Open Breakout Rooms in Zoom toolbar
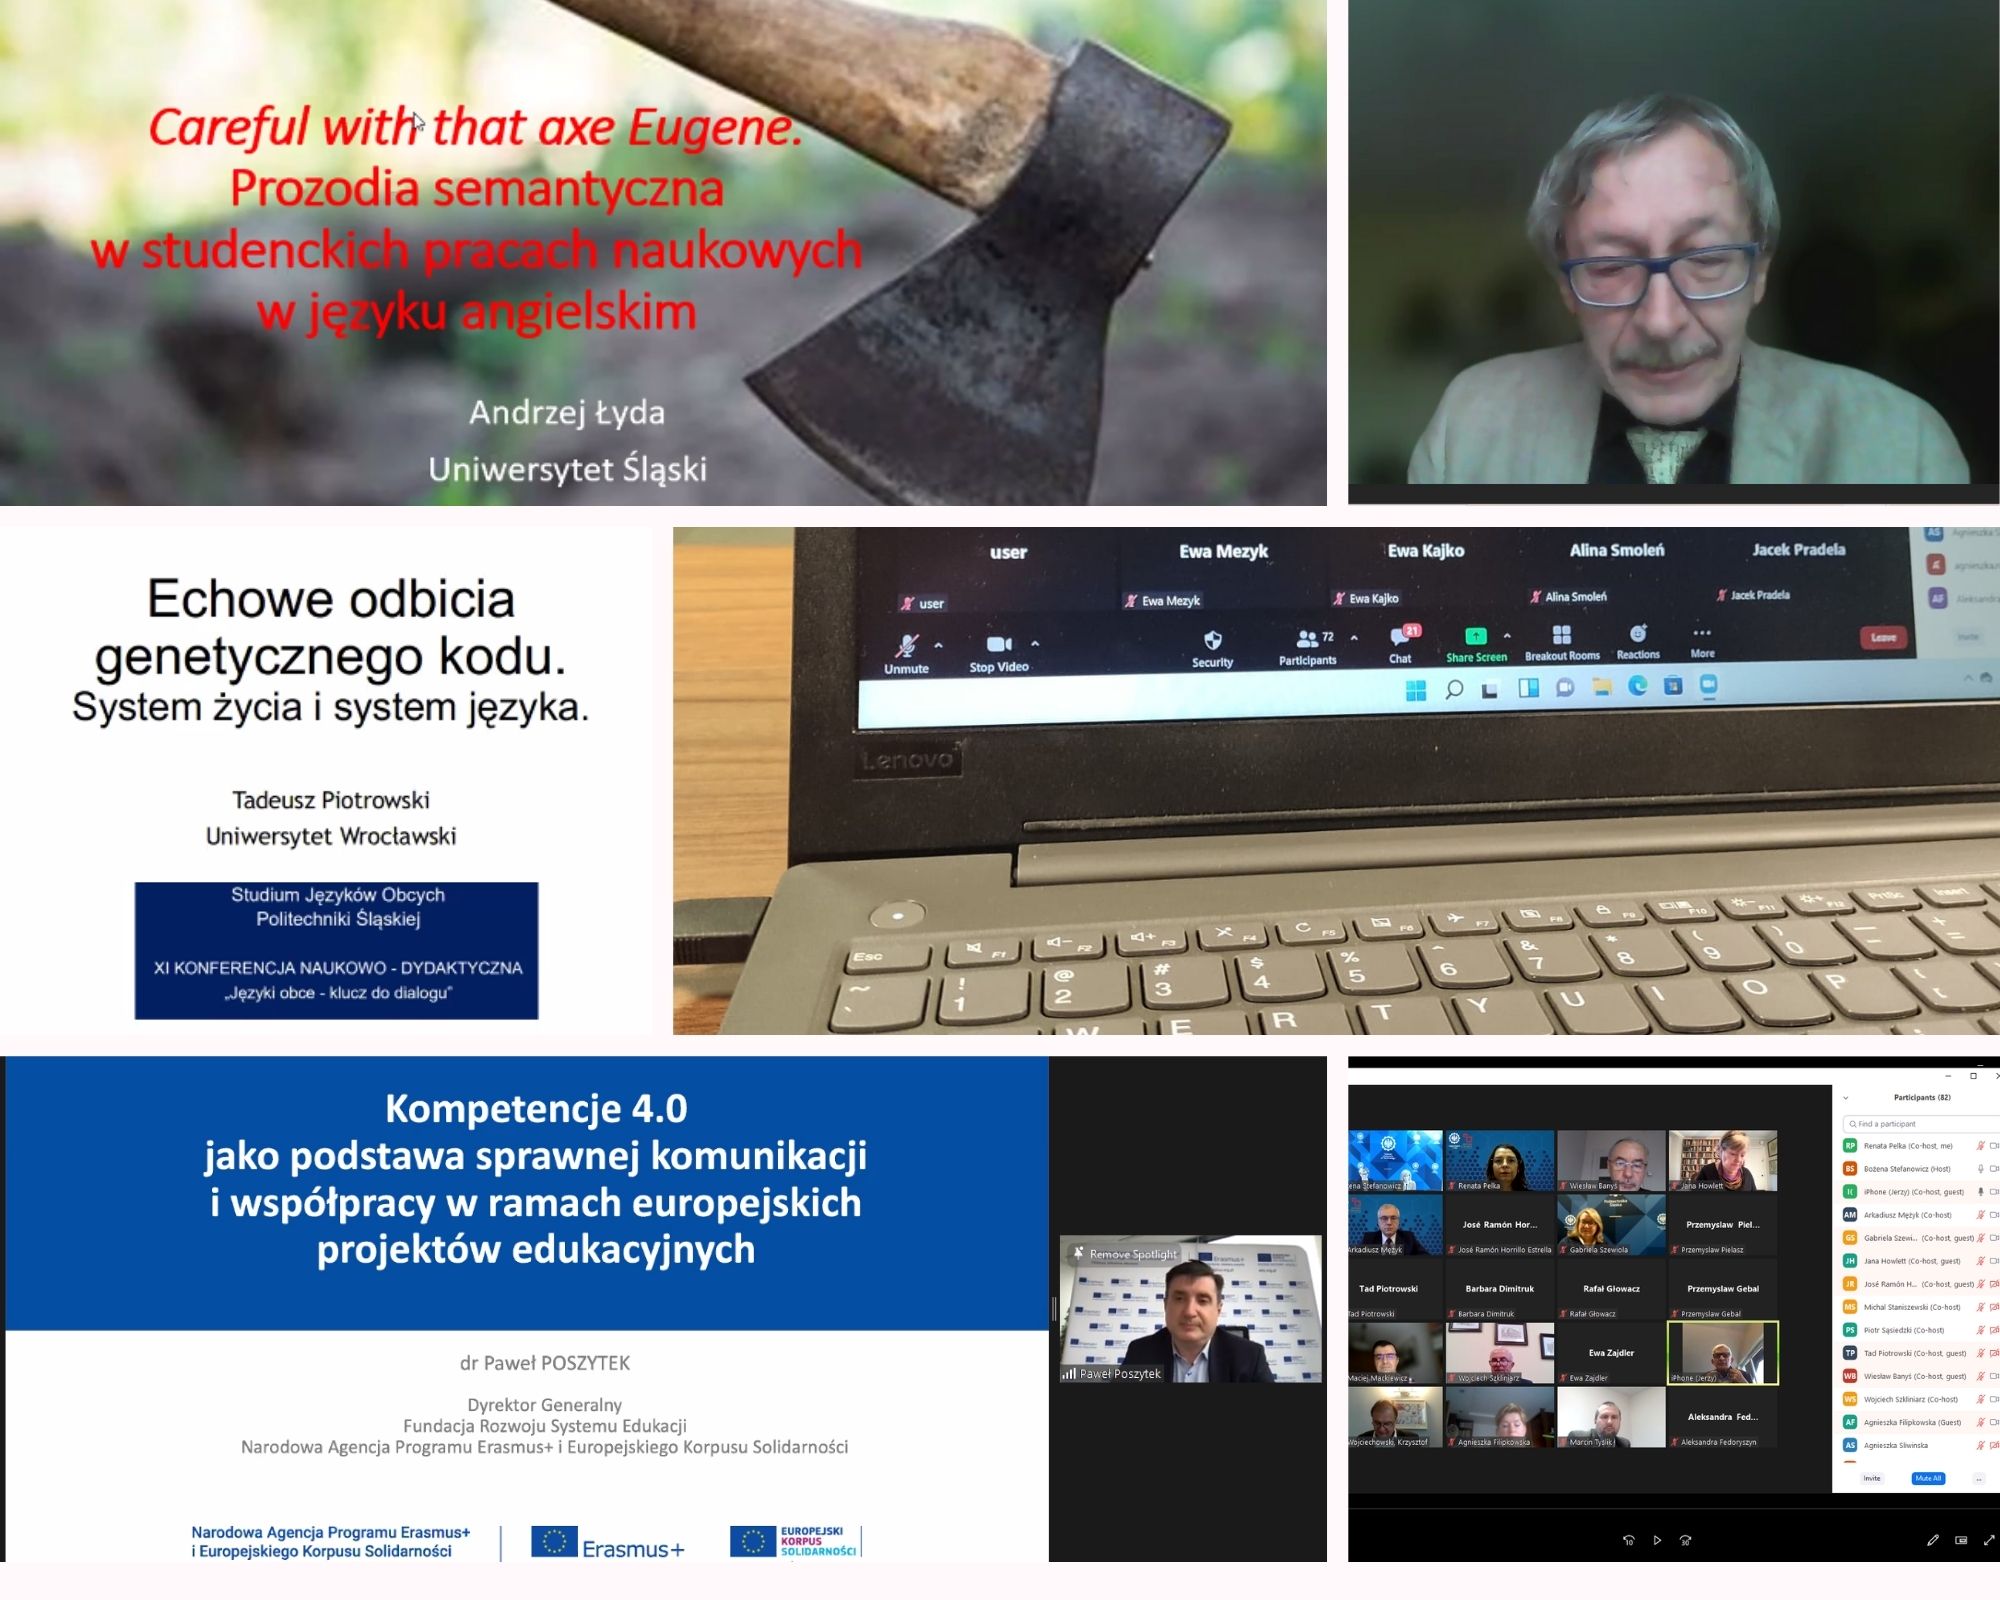The width and height of the screenshot is (2000, 1600). pos(1562,642)
